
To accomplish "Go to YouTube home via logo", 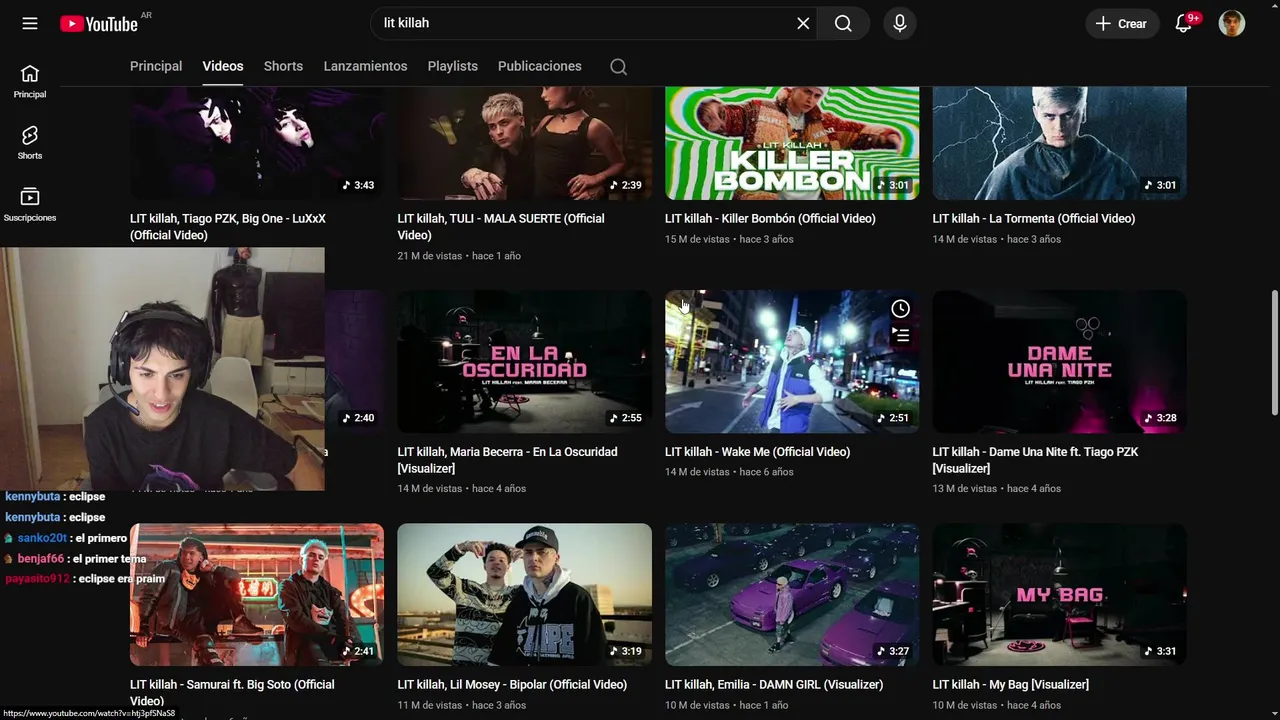I will click(x=99, y=23).
